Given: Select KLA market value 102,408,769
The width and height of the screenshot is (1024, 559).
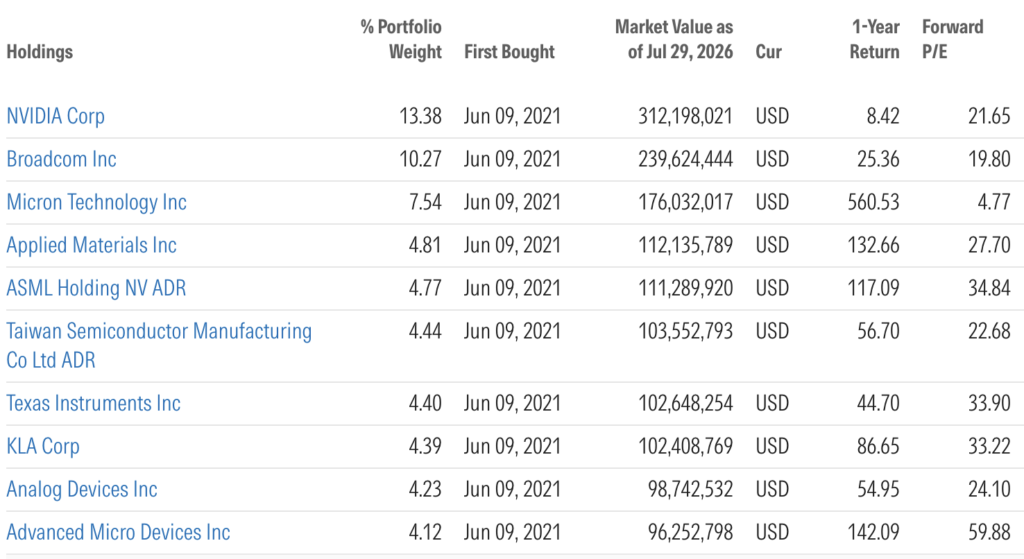Looking at the screenshot, I should coord(686,447).
